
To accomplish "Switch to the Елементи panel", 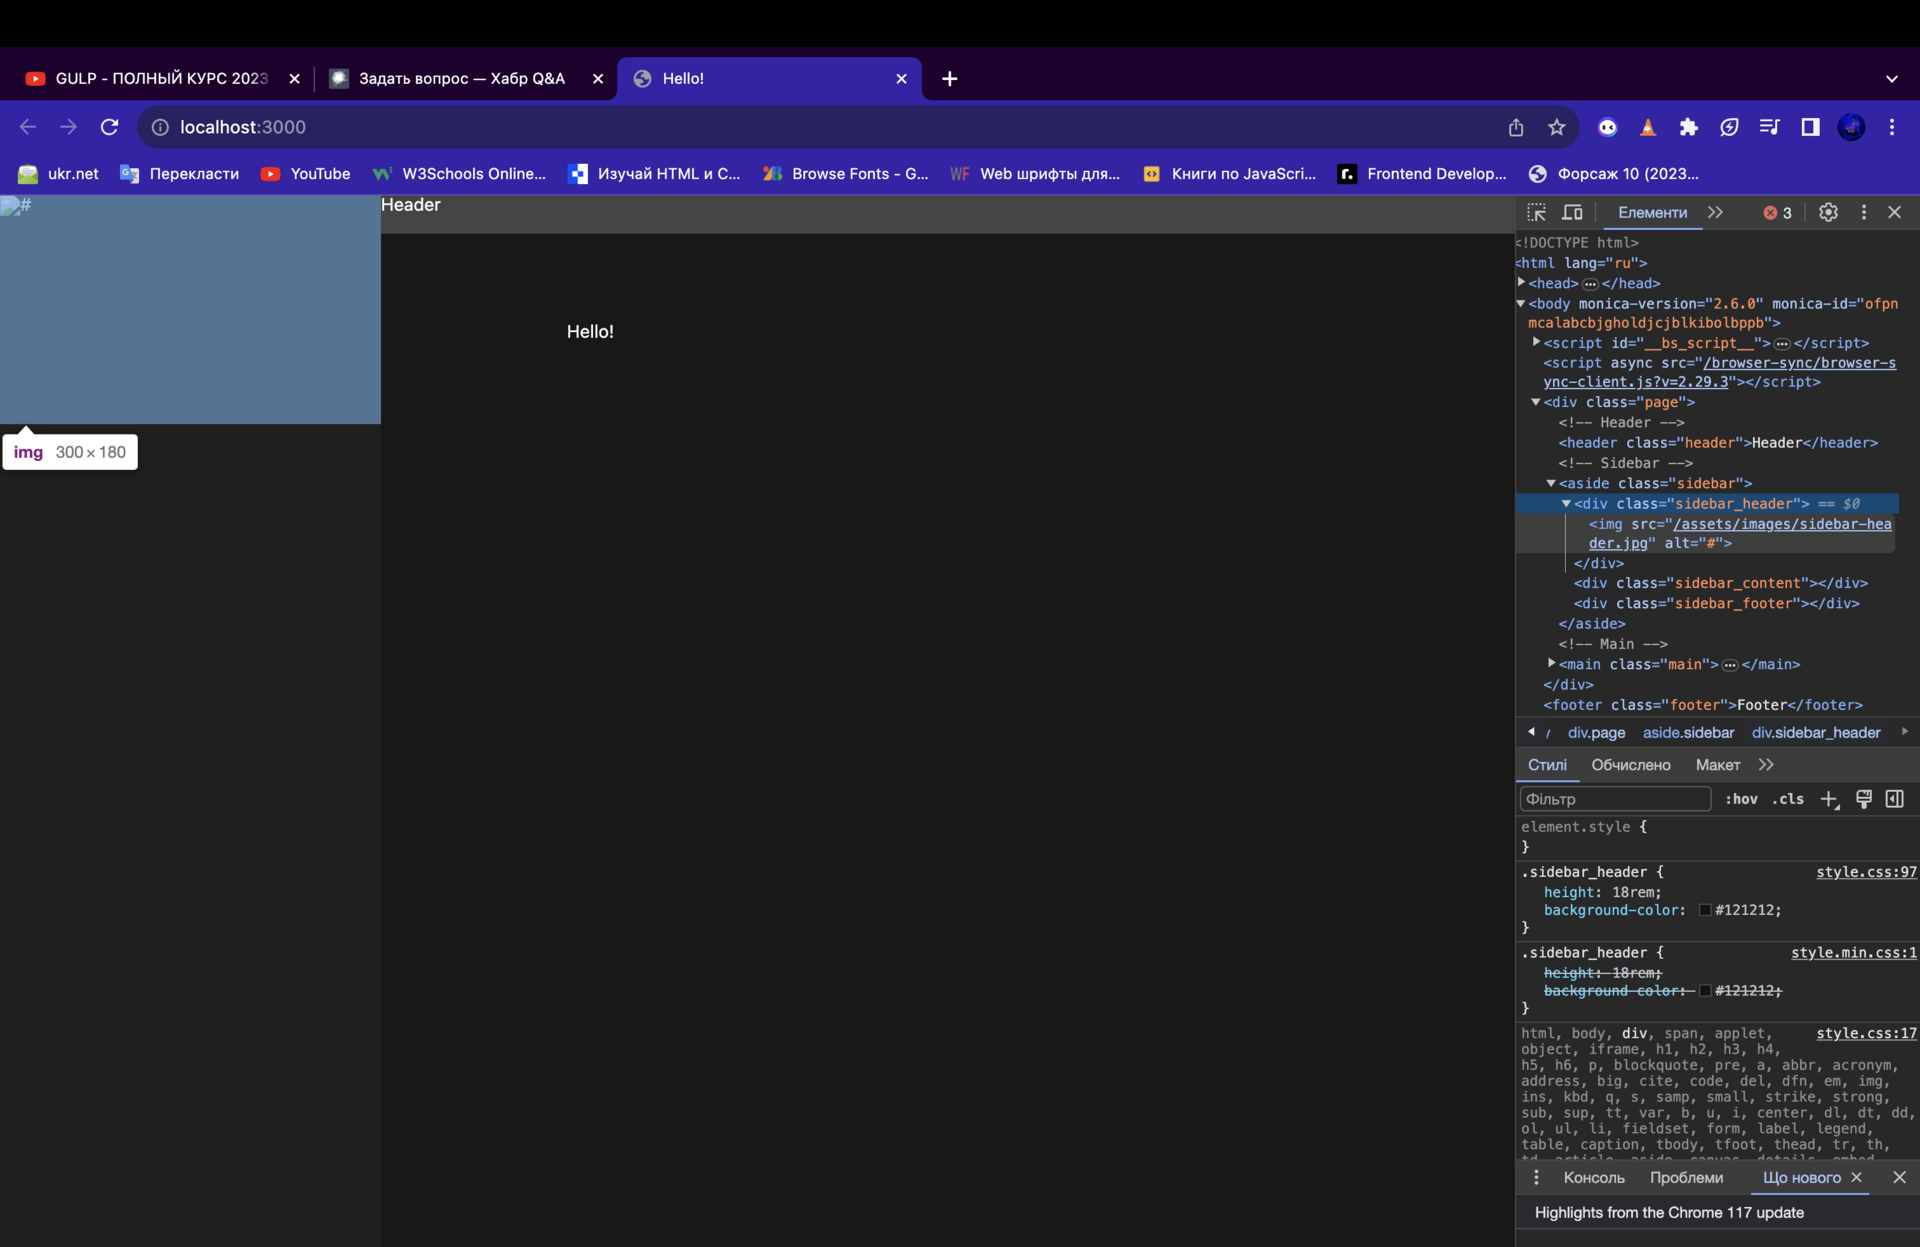I will point(1652,212).
